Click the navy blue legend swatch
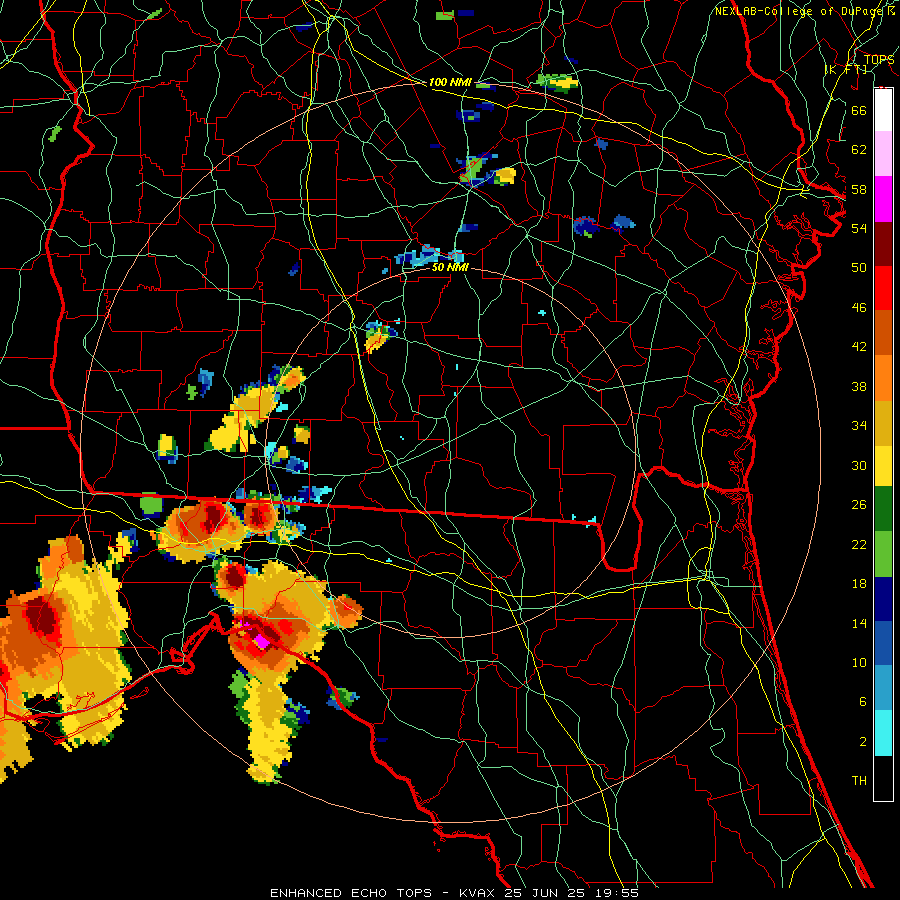 pos(883,599)
